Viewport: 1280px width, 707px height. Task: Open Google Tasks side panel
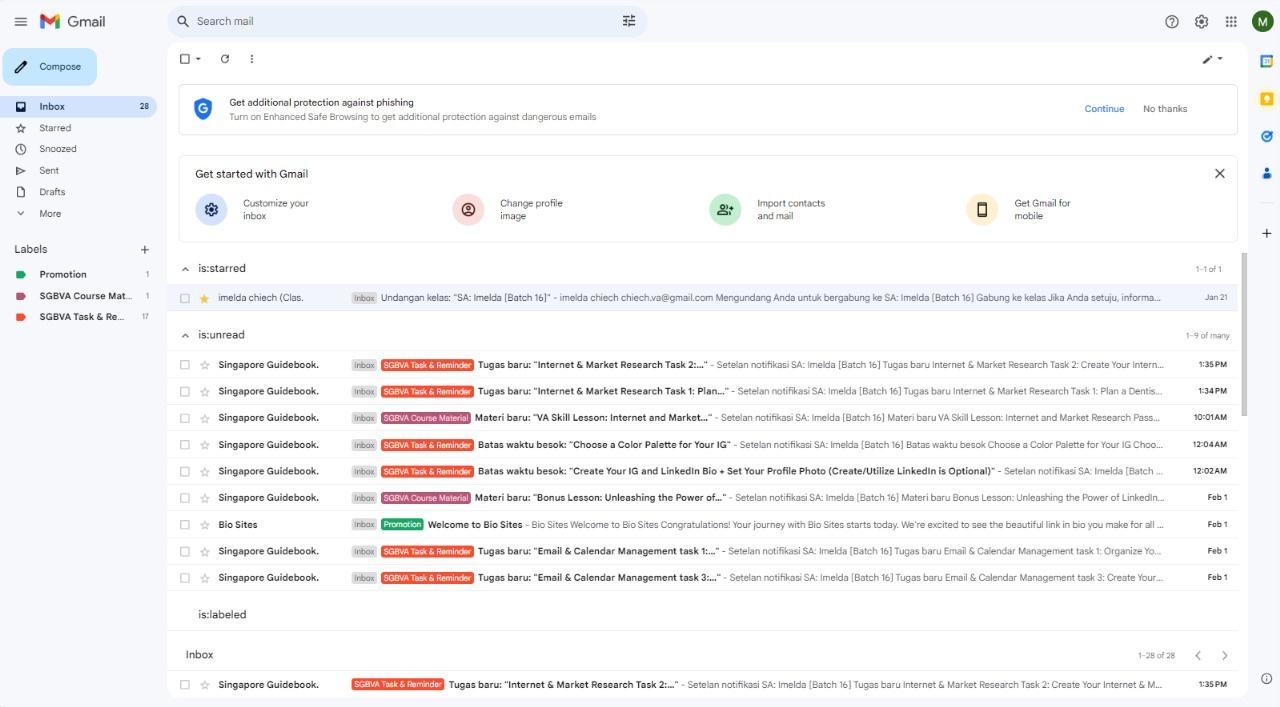[x=1266, y=136]
